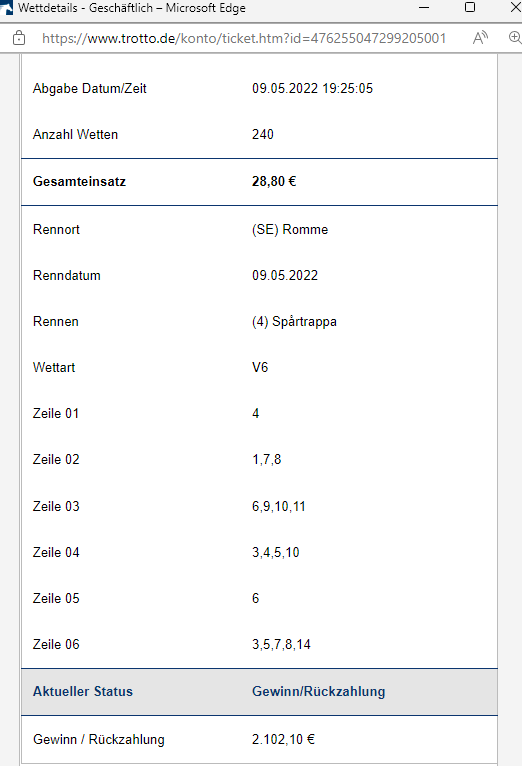Minimize the Wettdetails window

(x=424, y=8)
